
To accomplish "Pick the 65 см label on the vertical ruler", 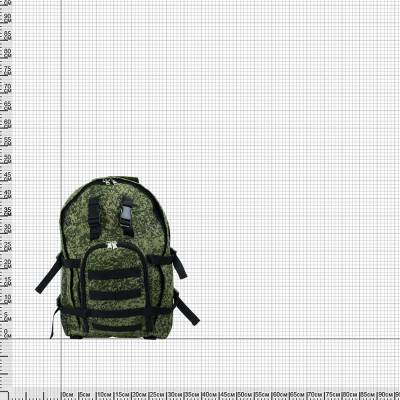I will 7,106.
